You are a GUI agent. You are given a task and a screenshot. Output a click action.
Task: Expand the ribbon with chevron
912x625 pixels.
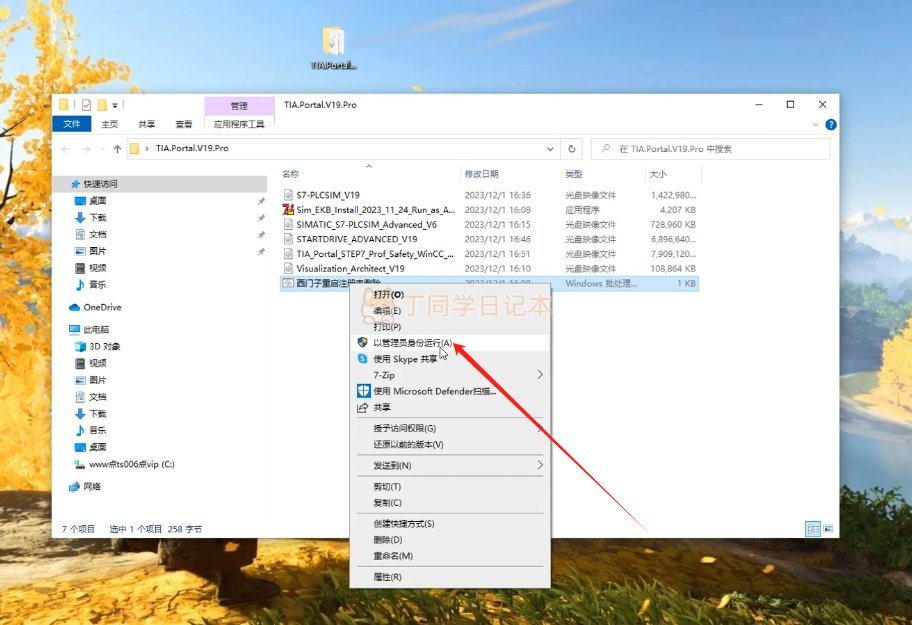[815, 124]
